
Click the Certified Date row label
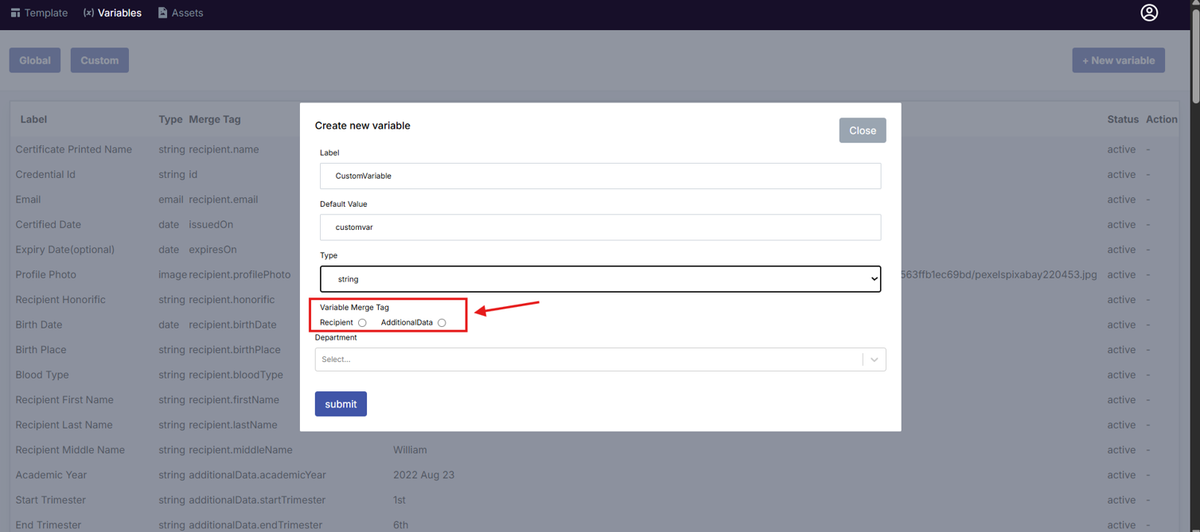click(x=48, y=224)
